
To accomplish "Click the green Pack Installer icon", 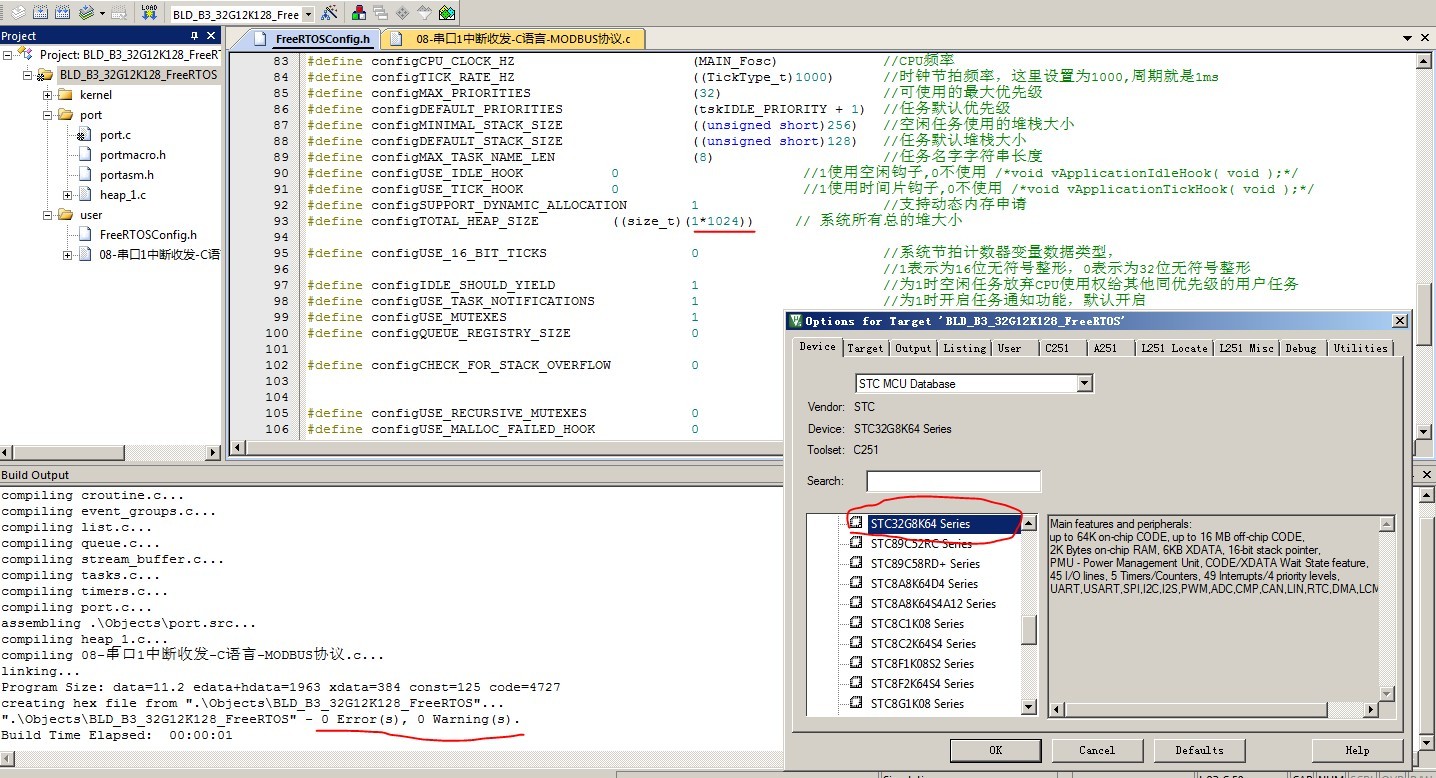I will (446, 13).
